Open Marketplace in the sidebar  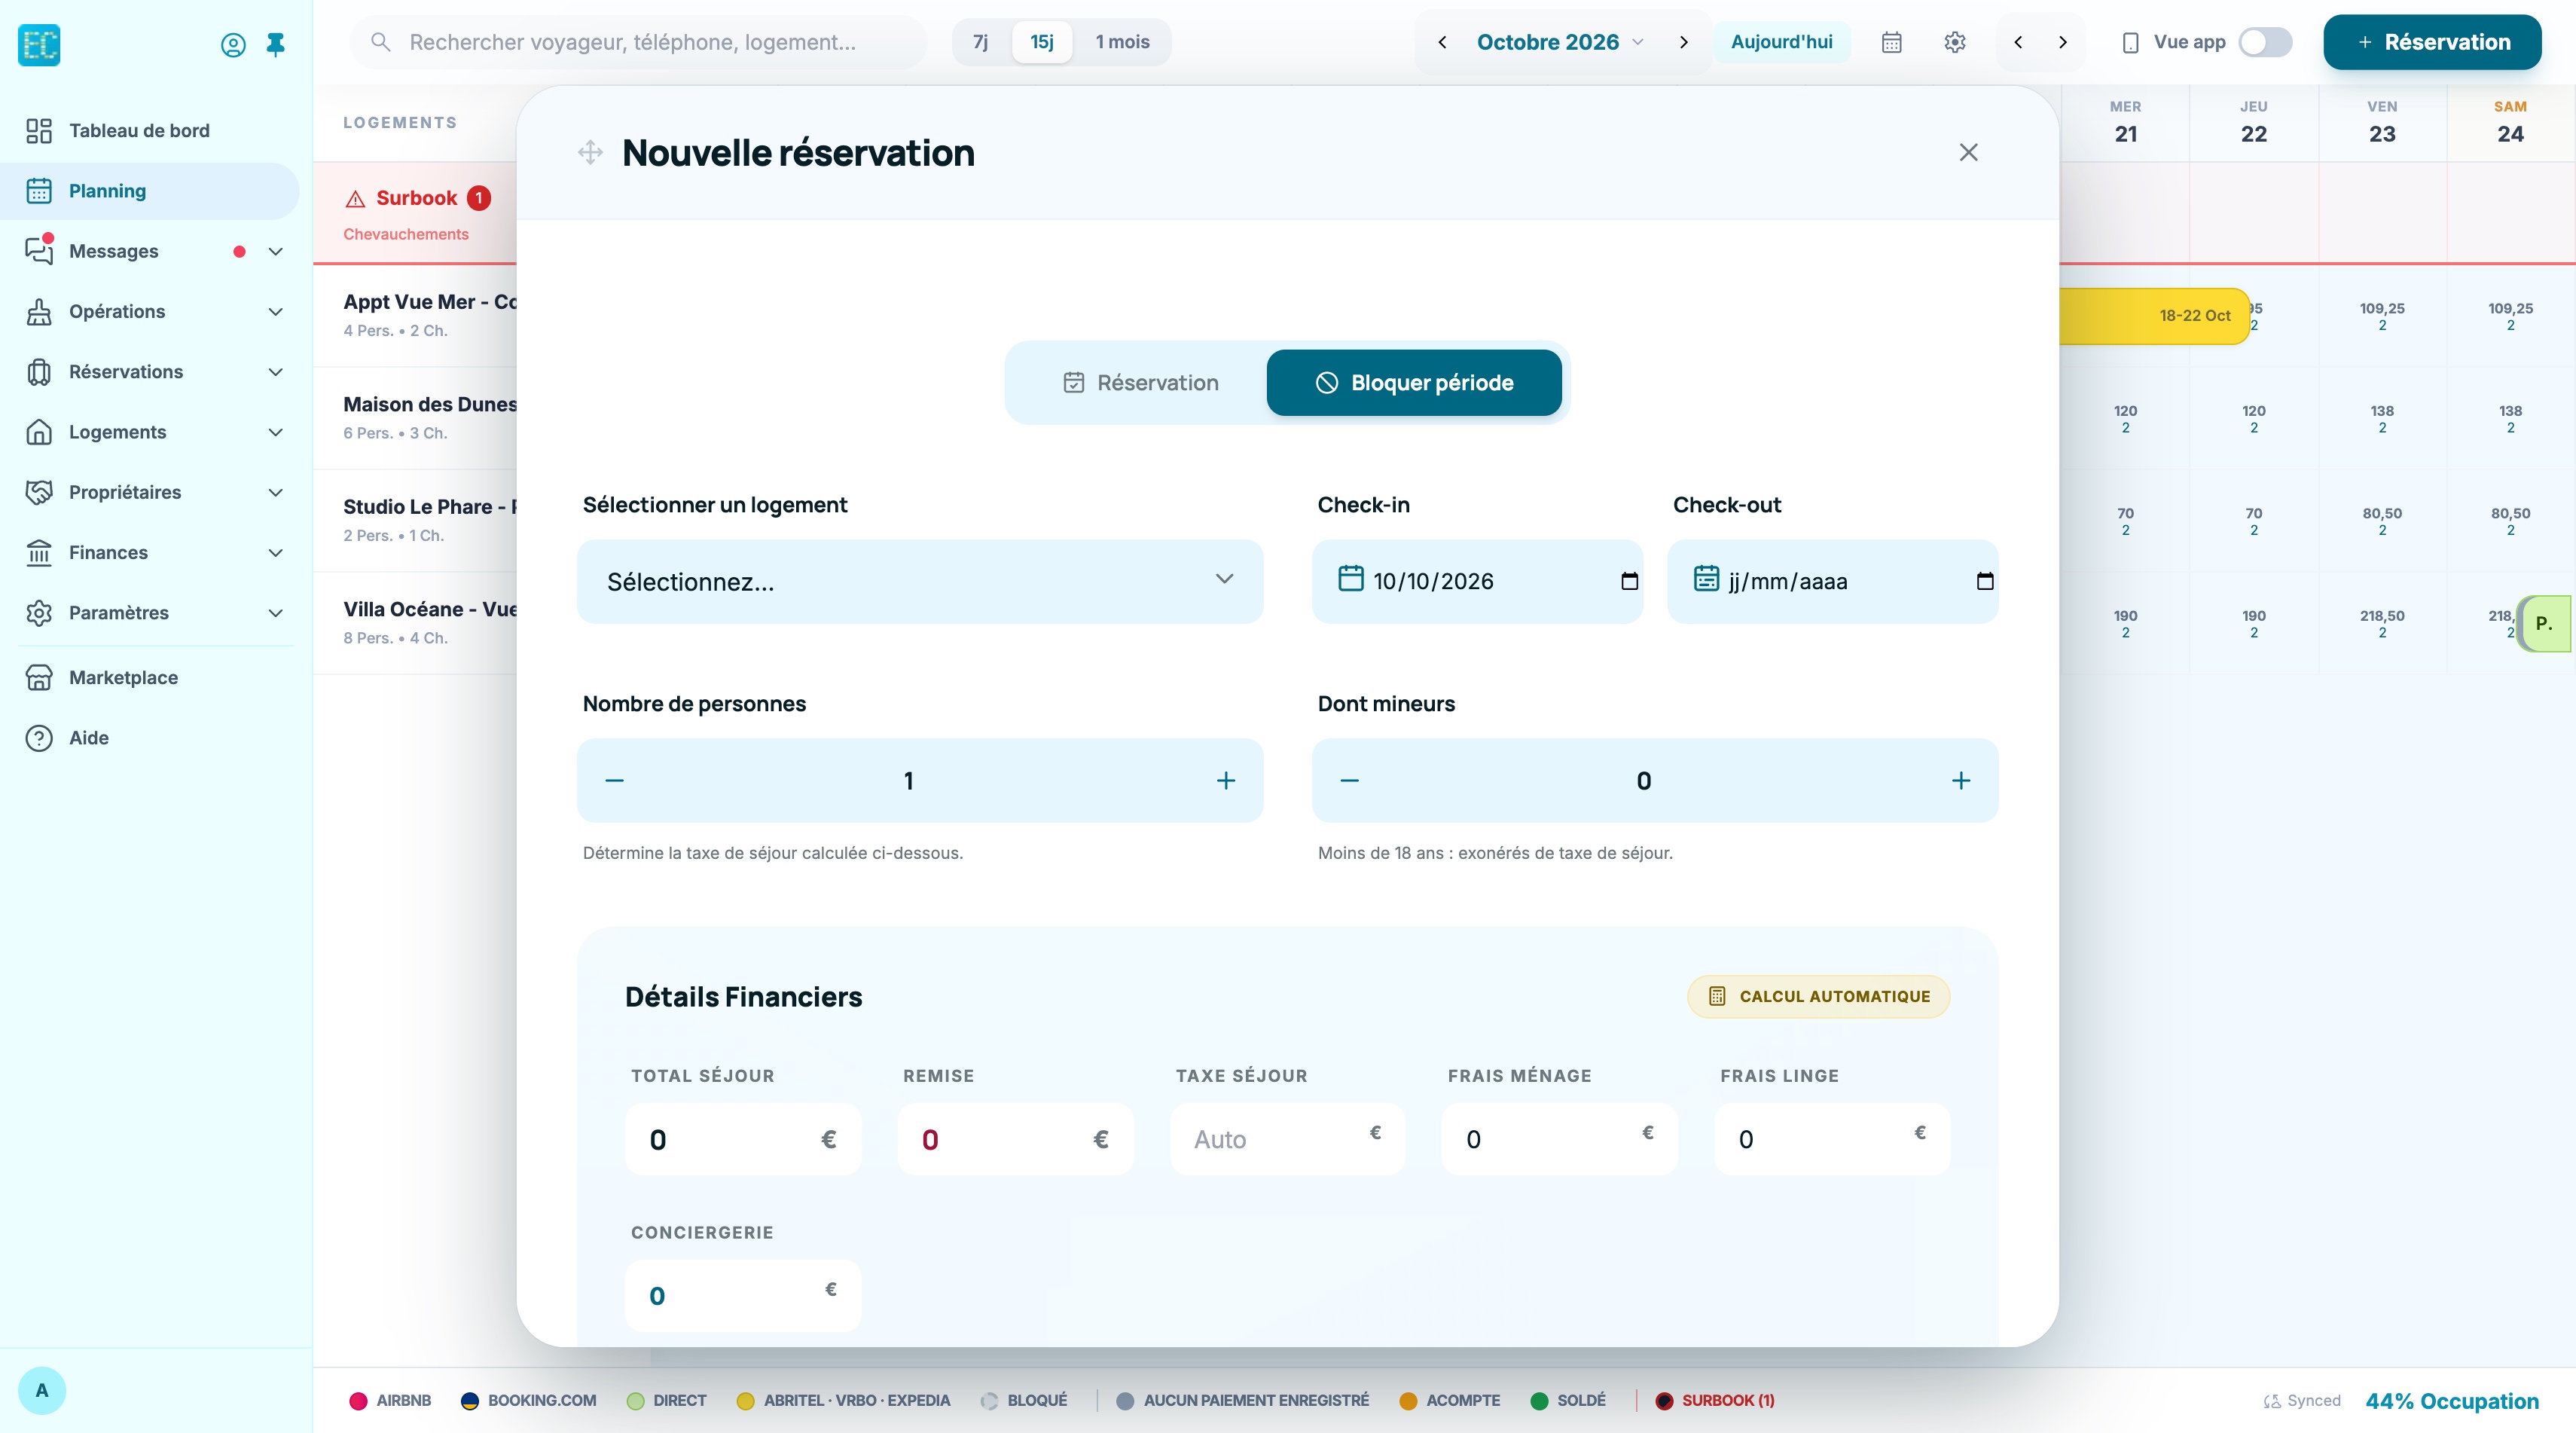pyautogui.click(x=150, y=678)
